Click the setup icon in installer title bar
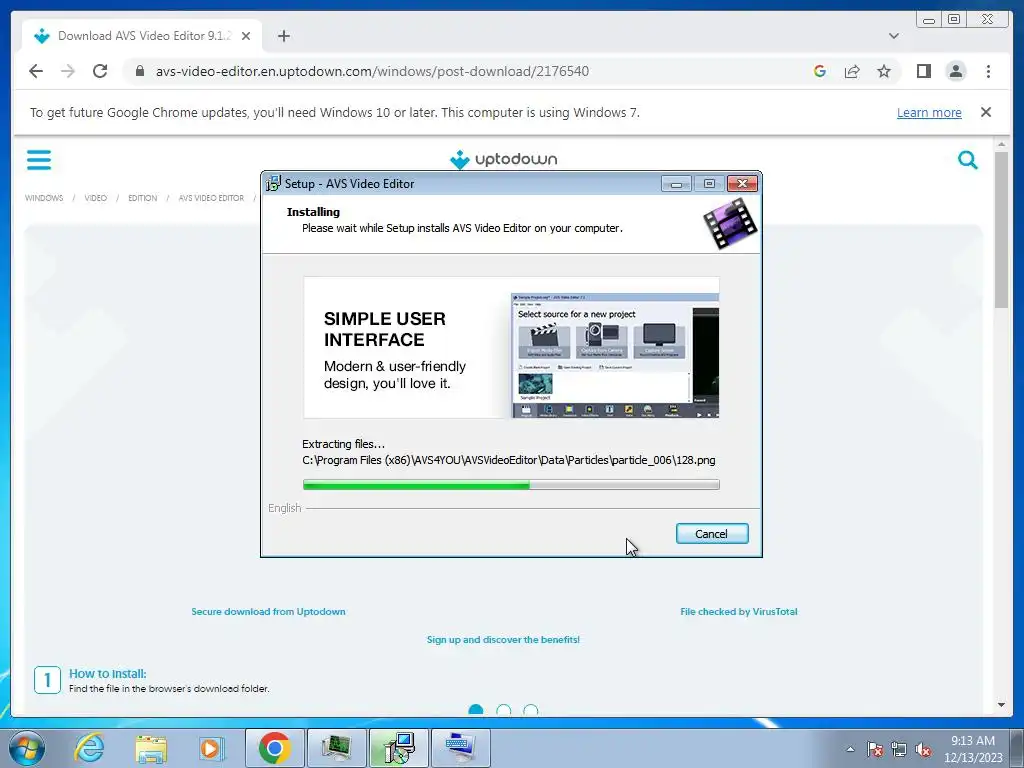Image resolution: width=1024 pixels, height=768 pixels. tap(273, 184)
